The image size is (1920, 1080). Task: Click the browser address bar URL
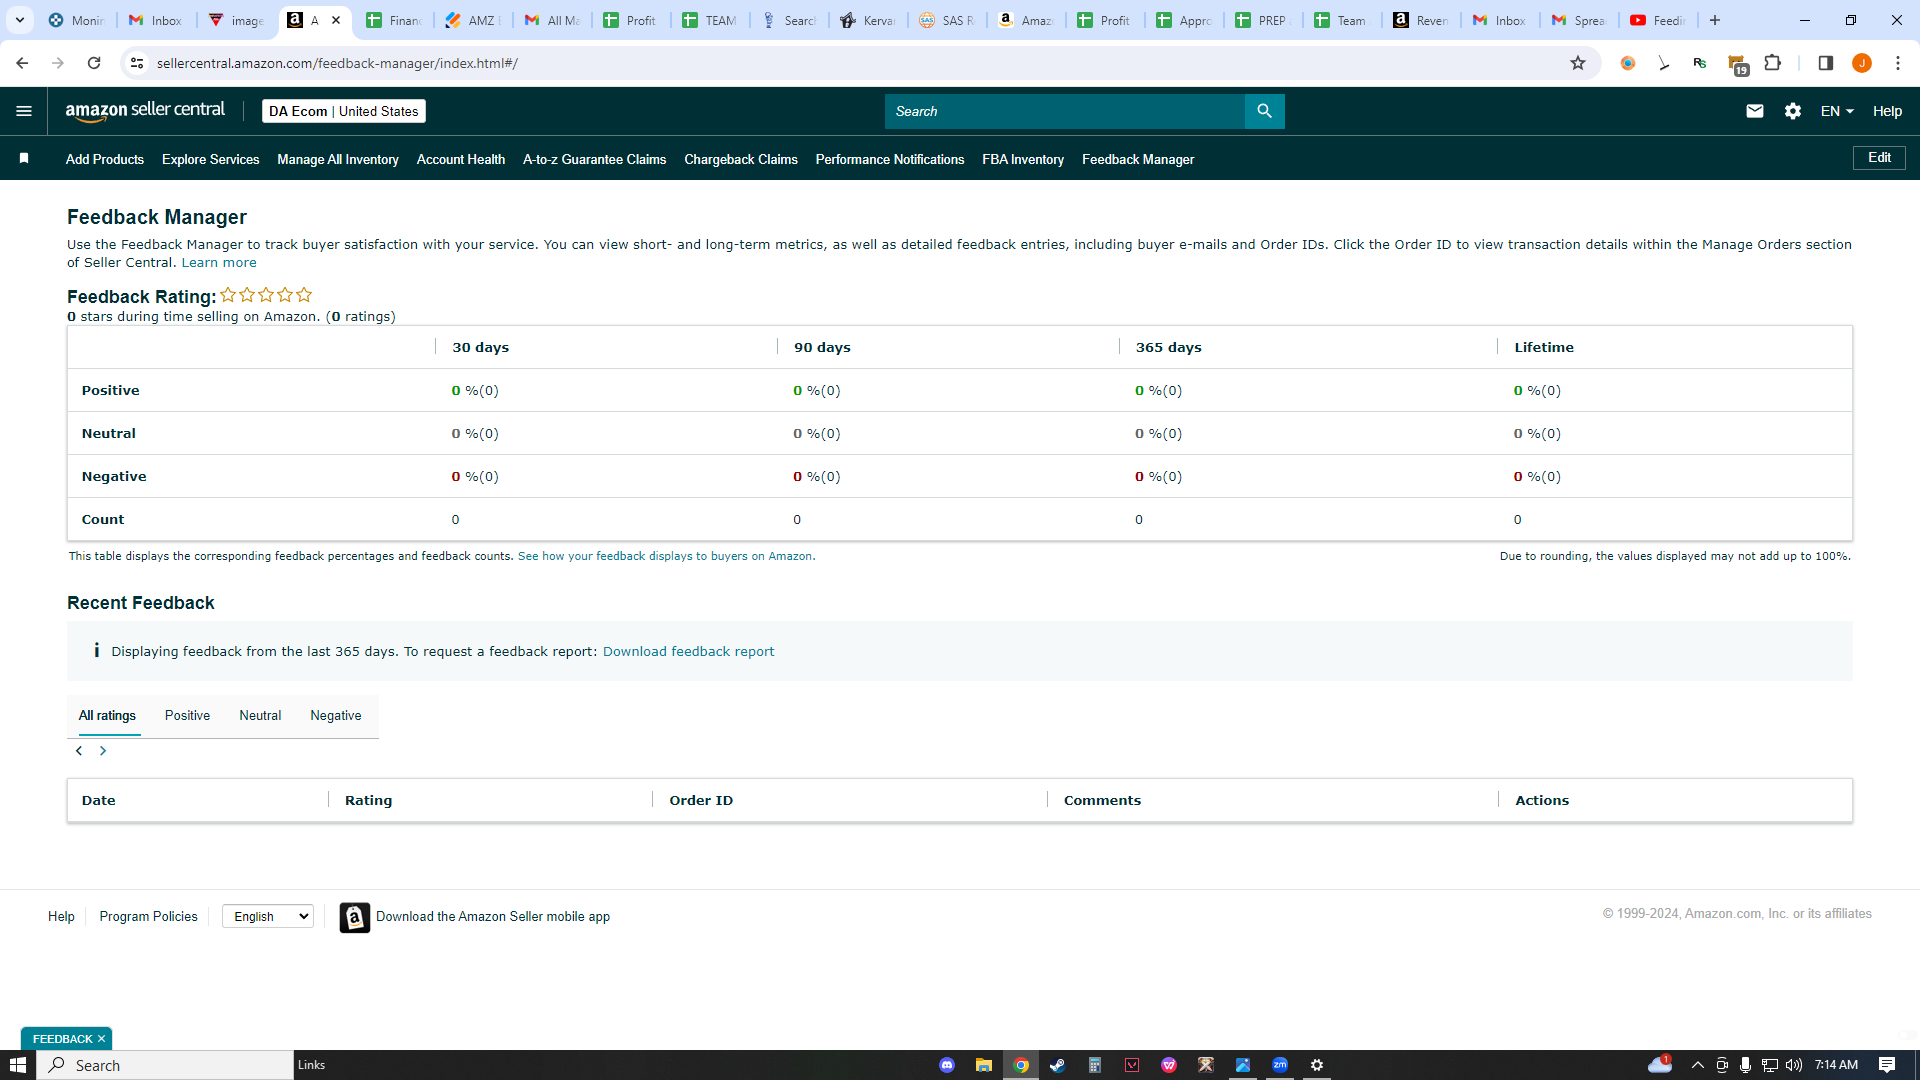click(x=337, y=63)
